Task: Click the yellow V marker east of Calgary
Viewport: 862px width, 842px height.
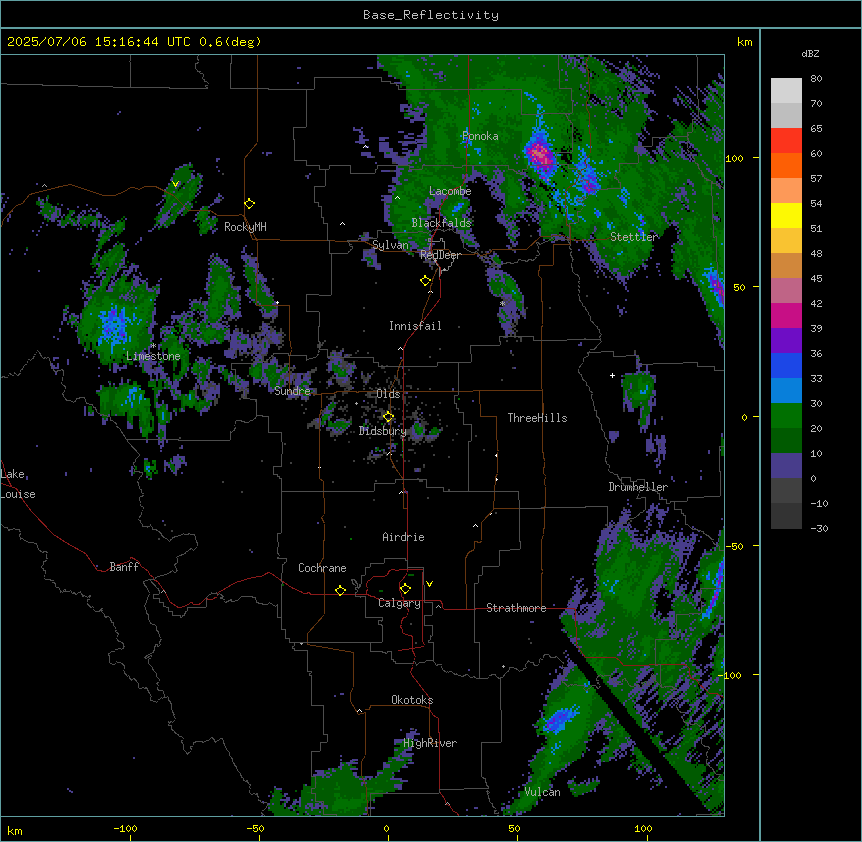Action: (x=429, y=584)
